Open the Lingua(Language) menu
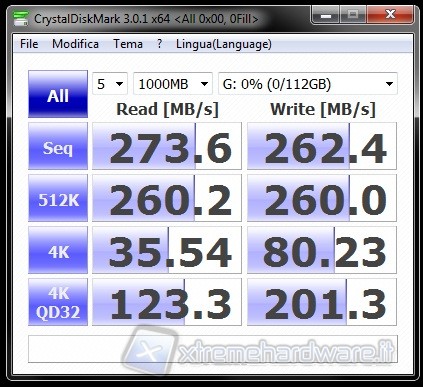The width and height of the screenshot is (423, 387). pyautogui.click(x=224, y=44)
